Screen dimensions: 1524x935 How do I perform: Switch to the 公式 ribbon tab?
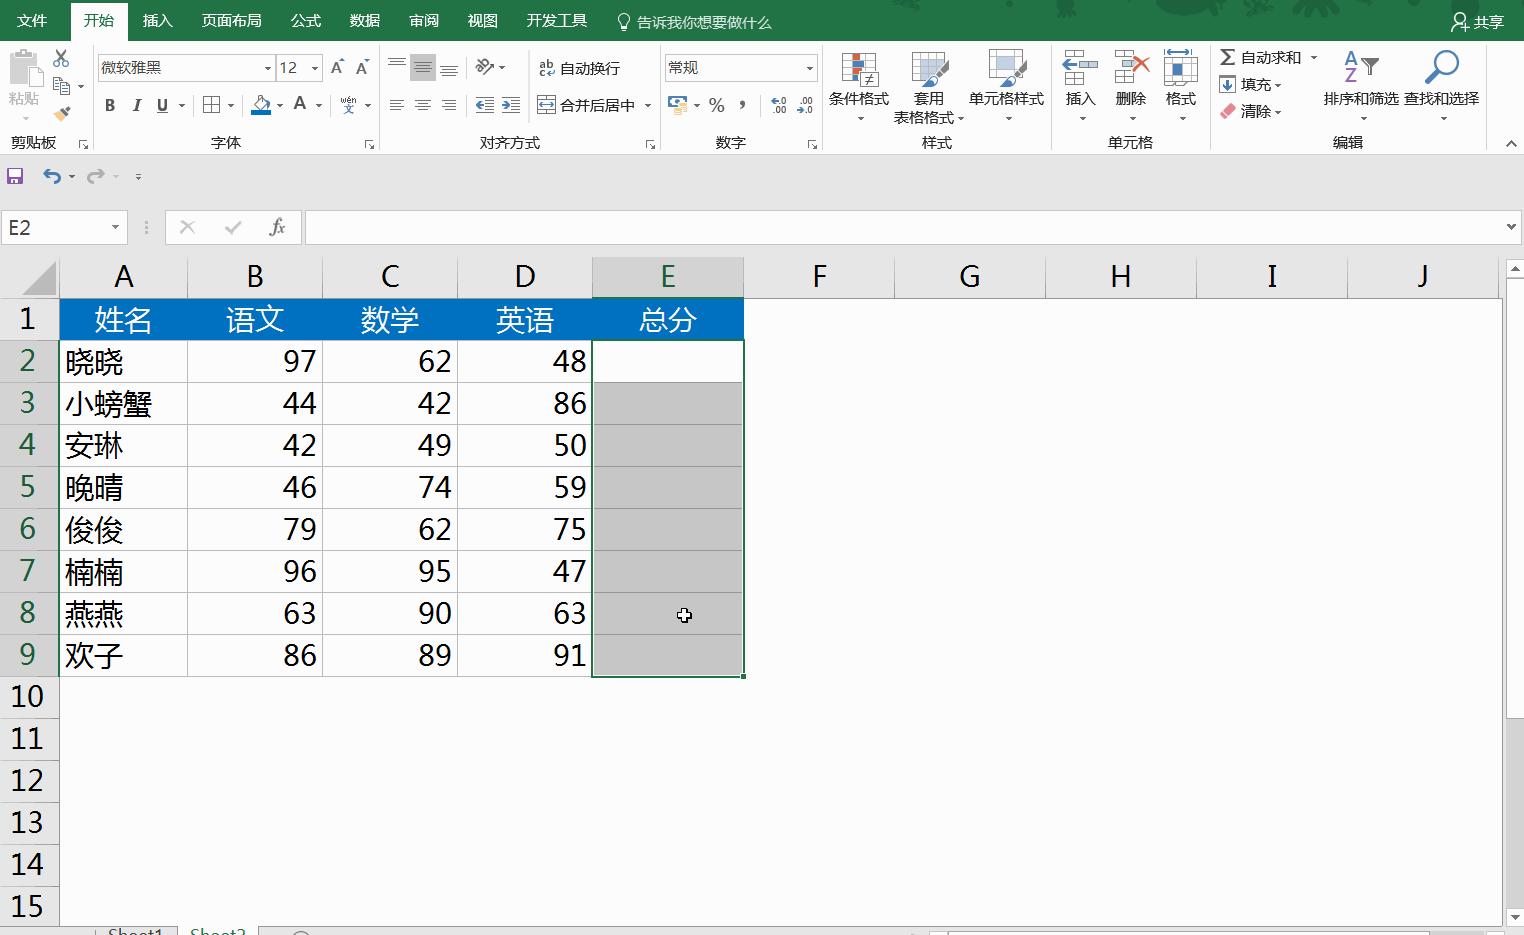(305, 20)
